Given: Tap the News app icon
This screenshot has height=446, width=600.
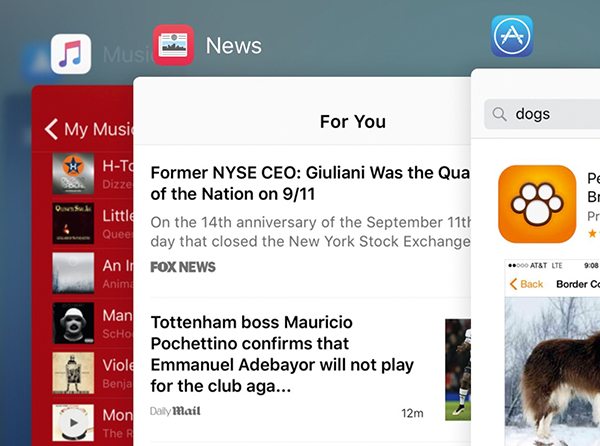Looking at the screenshot, I should click(x=173, y=45).
